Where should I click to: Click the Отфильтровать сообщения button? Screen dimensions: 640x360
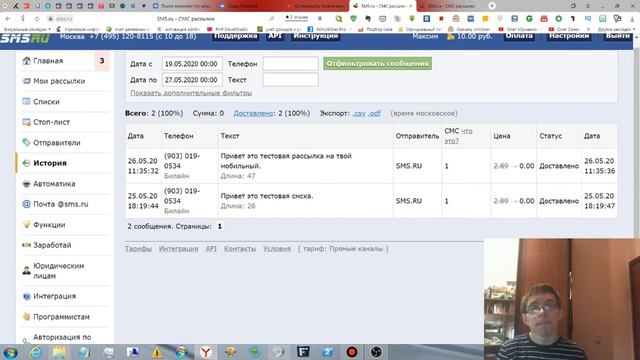[378, 63]
